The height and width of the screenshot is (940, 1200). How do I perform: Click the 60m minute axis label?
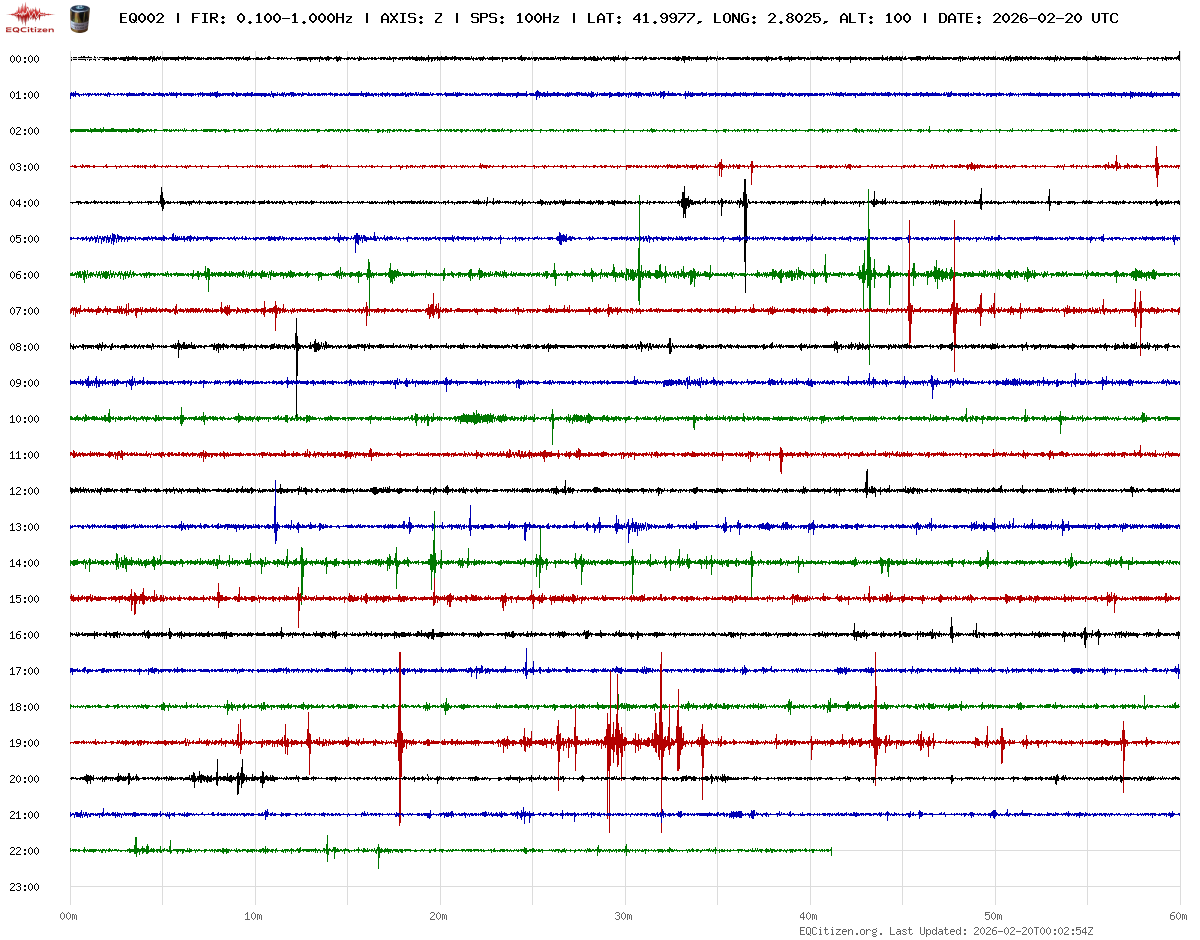pyautogui.click(x=1178, y=916)
